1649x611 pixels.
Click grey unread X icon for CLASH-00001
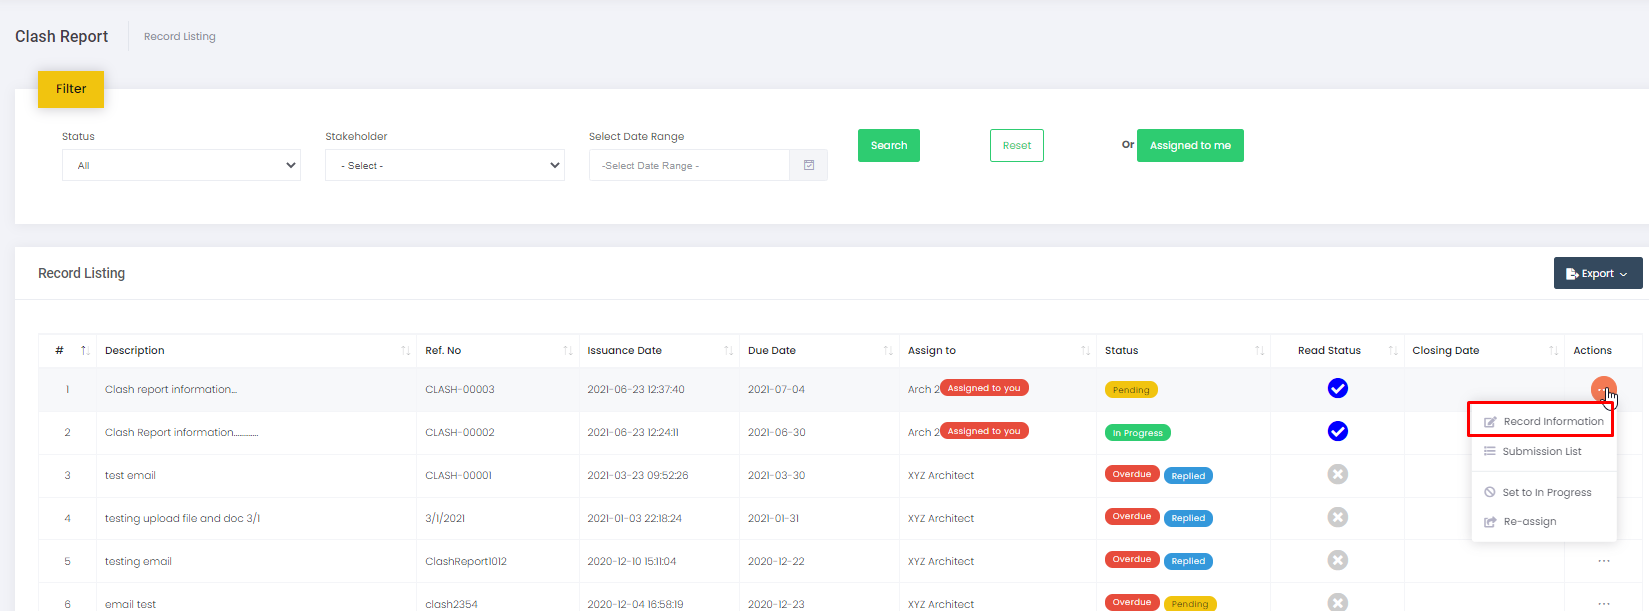tap(1337, 474)
